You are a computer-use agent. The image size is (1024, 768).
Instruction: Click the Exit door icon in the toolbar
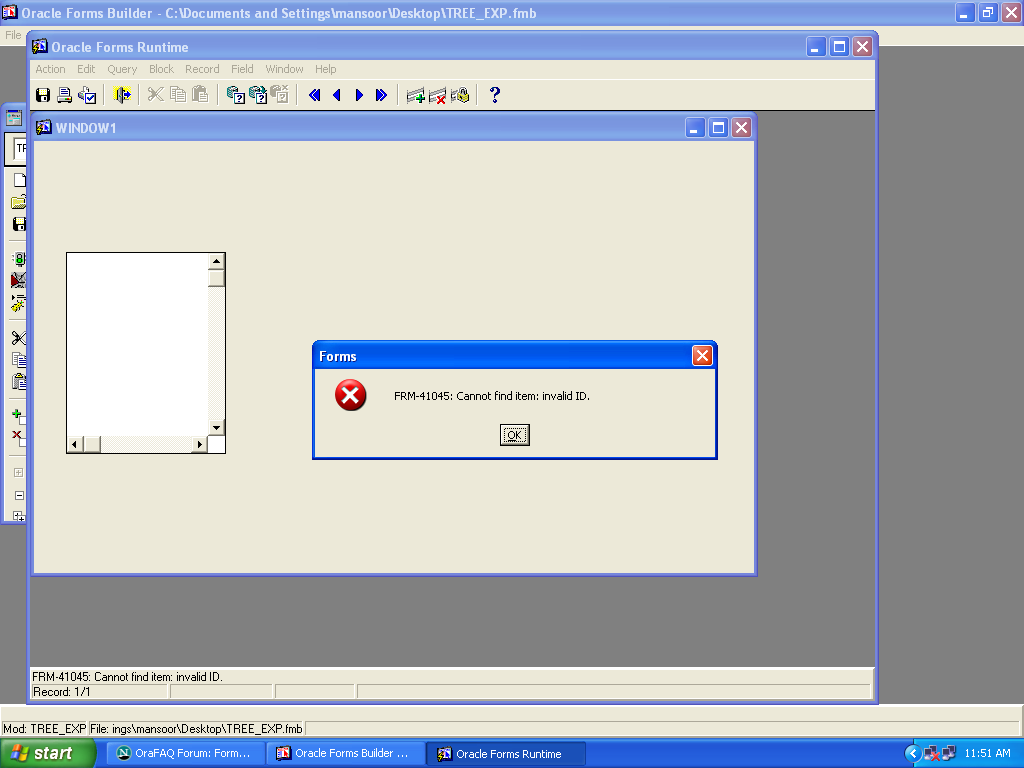coord(121,95)
